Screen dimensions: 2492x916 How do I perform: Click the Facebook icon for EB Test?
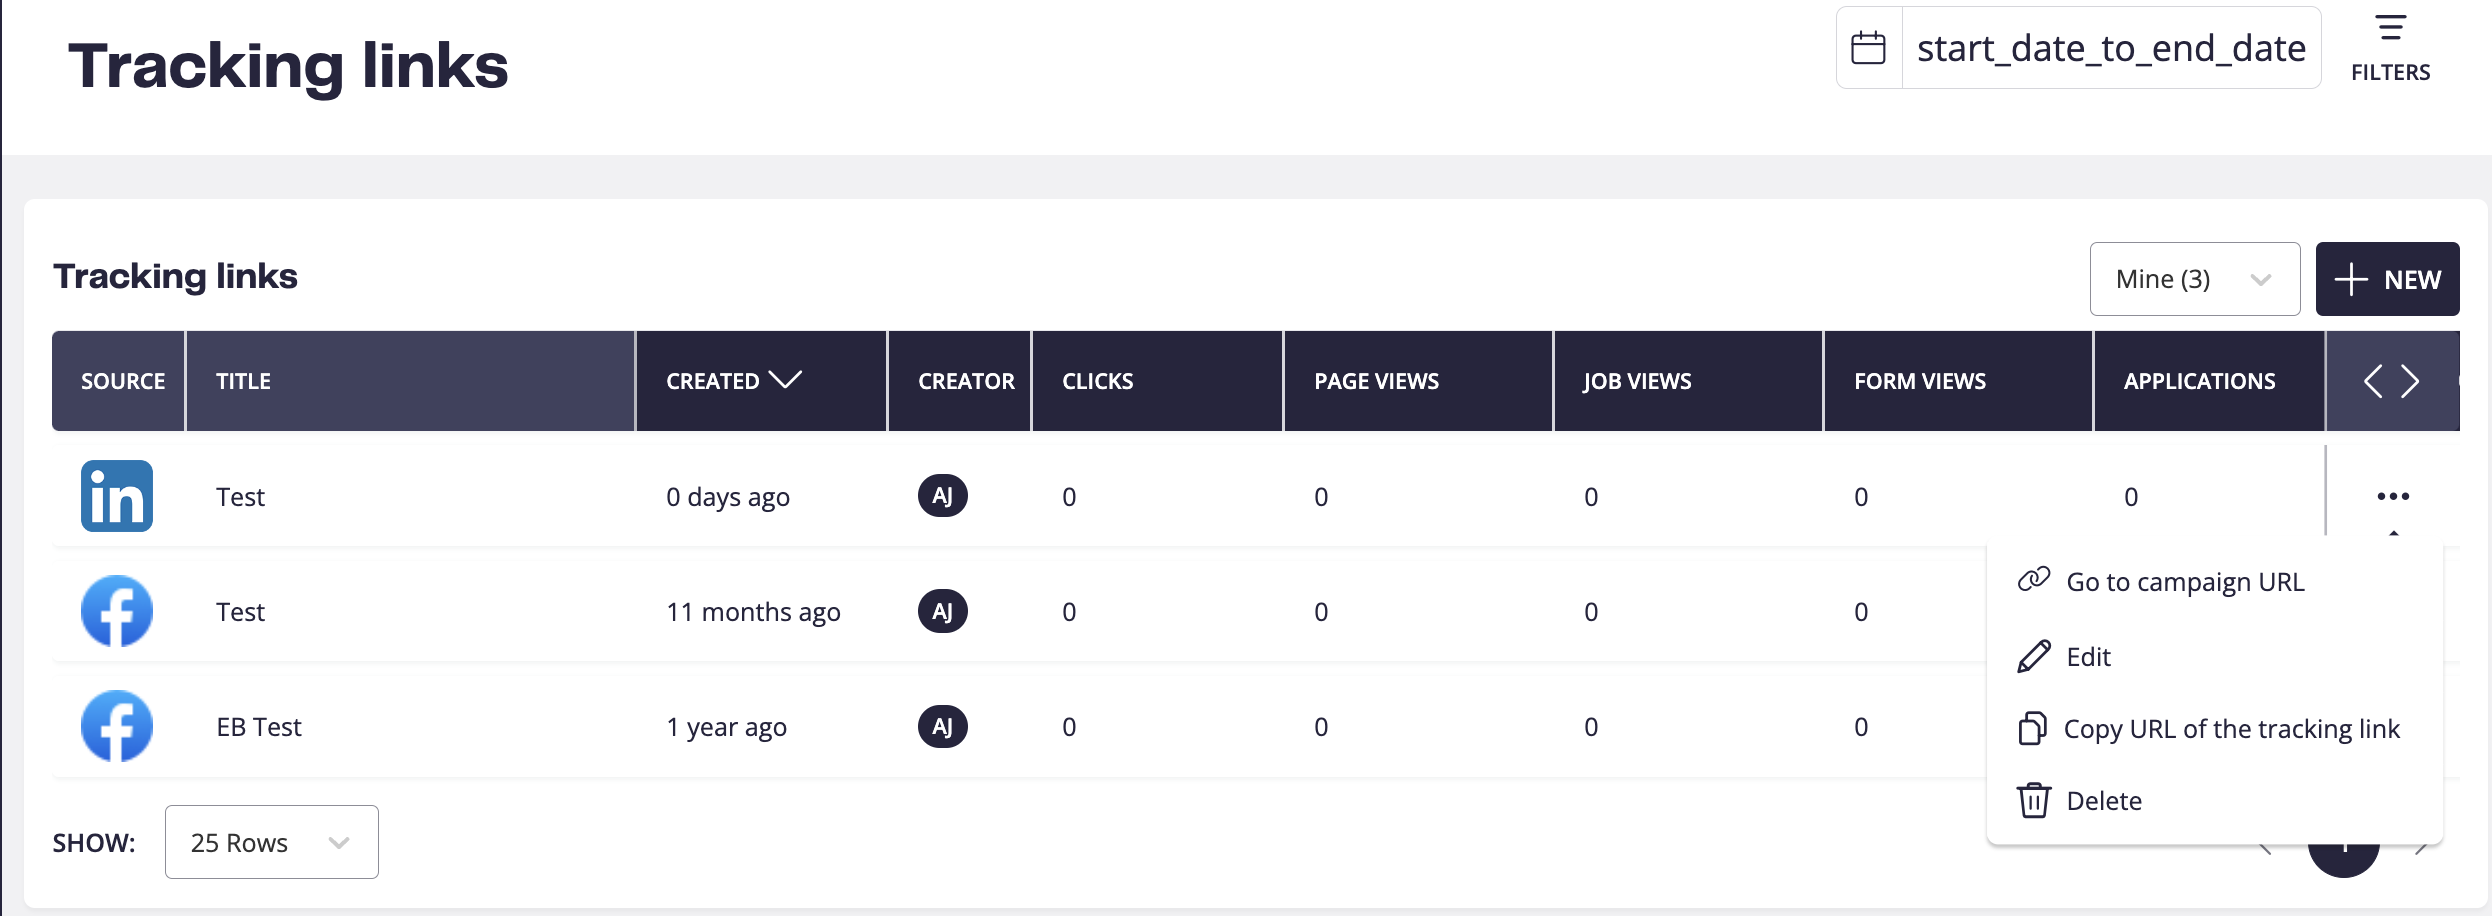[117, 726]
